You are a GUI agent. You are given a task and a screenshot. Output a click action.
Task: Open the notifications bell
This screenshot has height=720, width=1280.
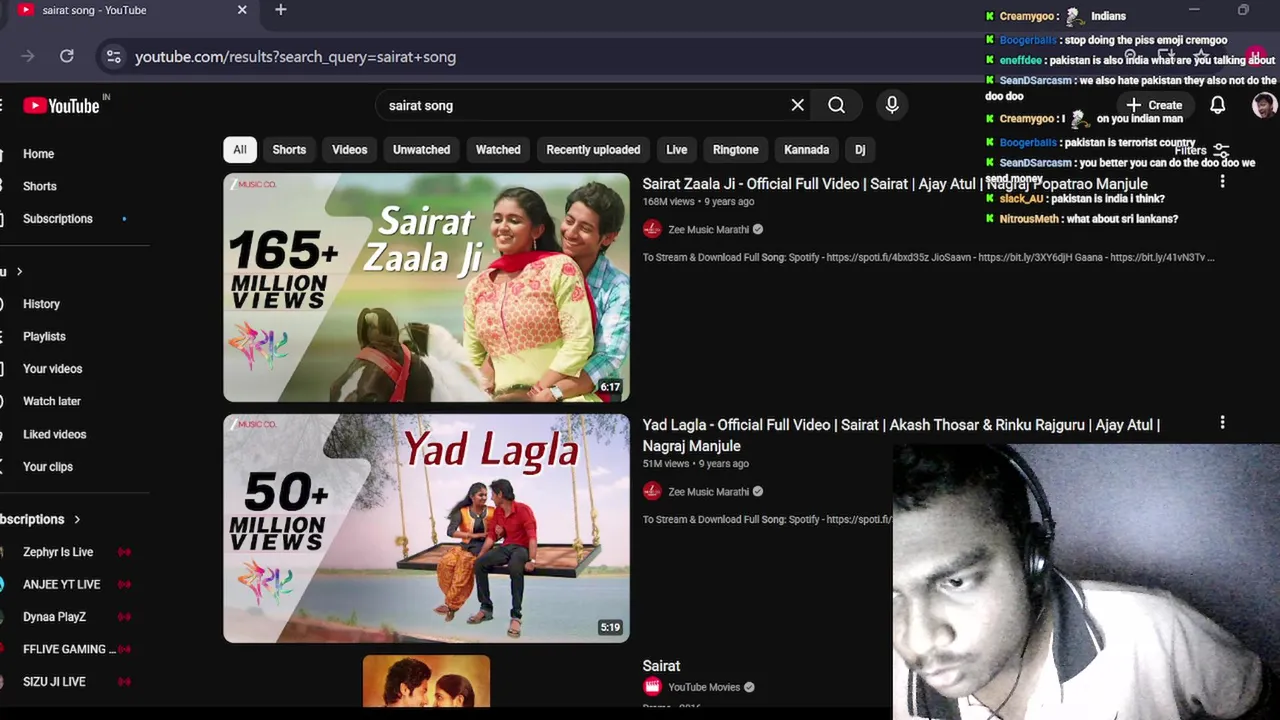point(1217,105)
